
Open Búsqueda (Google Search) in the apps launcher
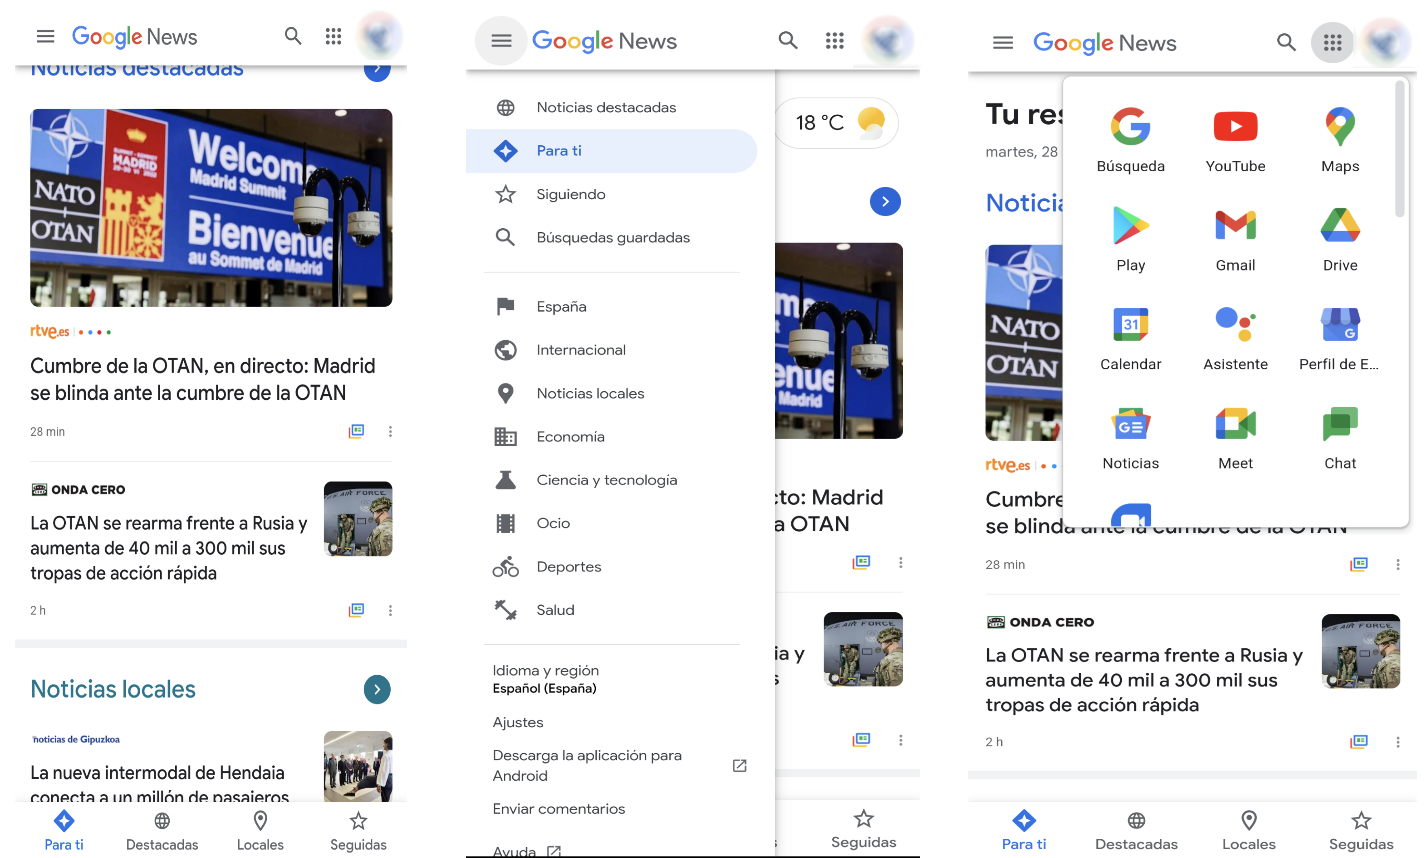1131,140
